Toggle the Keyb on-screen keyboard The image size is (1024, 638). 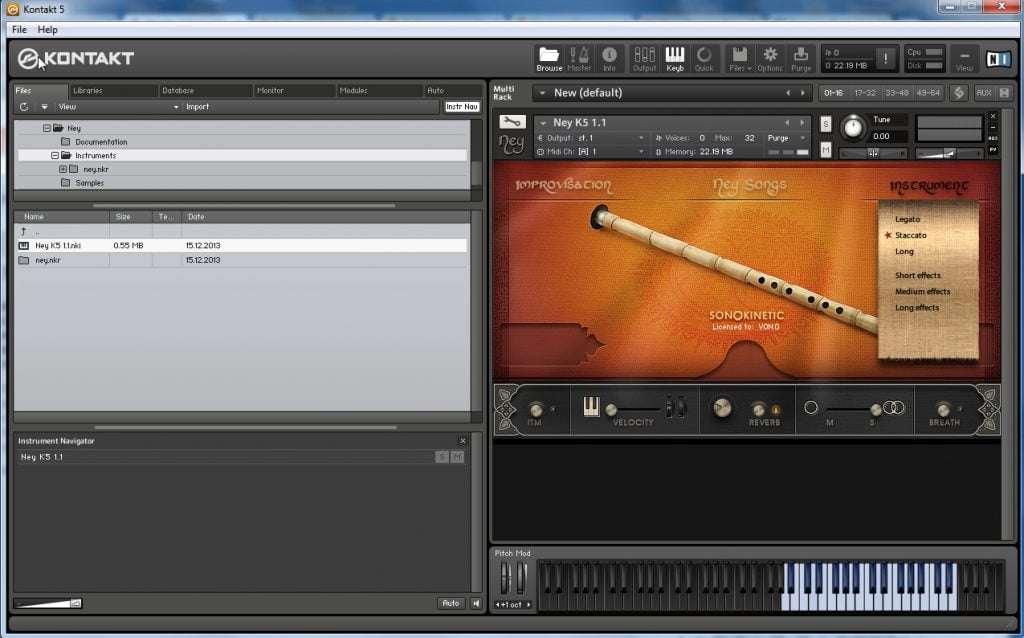click(x=675, y=59)
